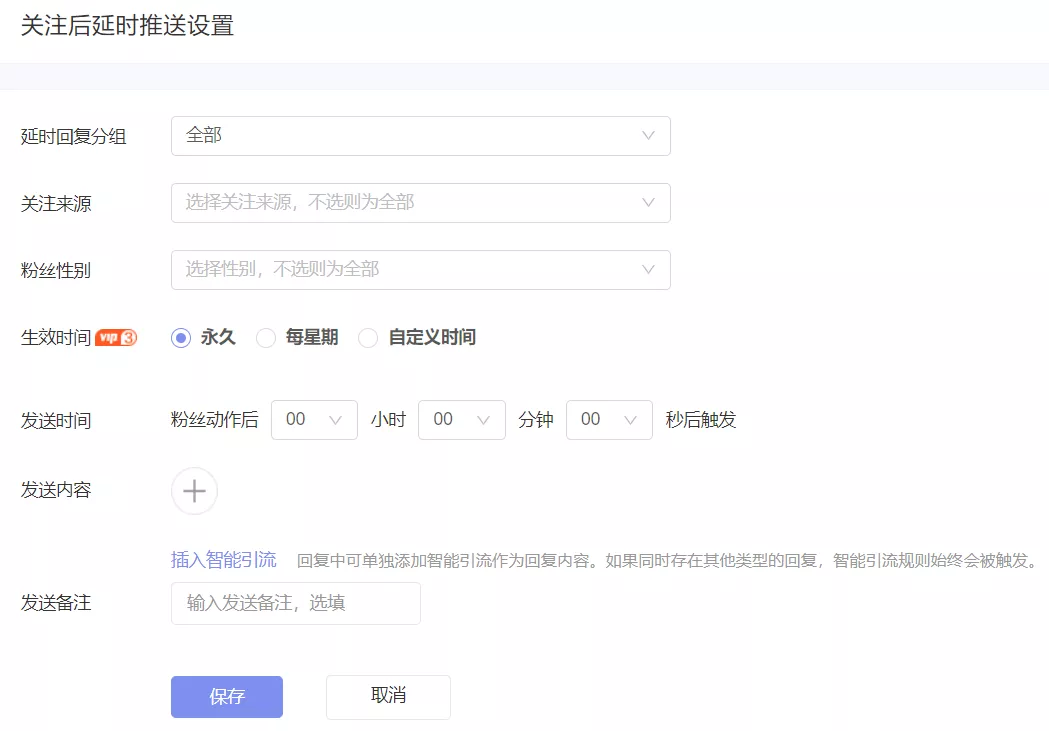1049x731 pixels.
Task: Select the 每星期 radio option
Action: 266,338
